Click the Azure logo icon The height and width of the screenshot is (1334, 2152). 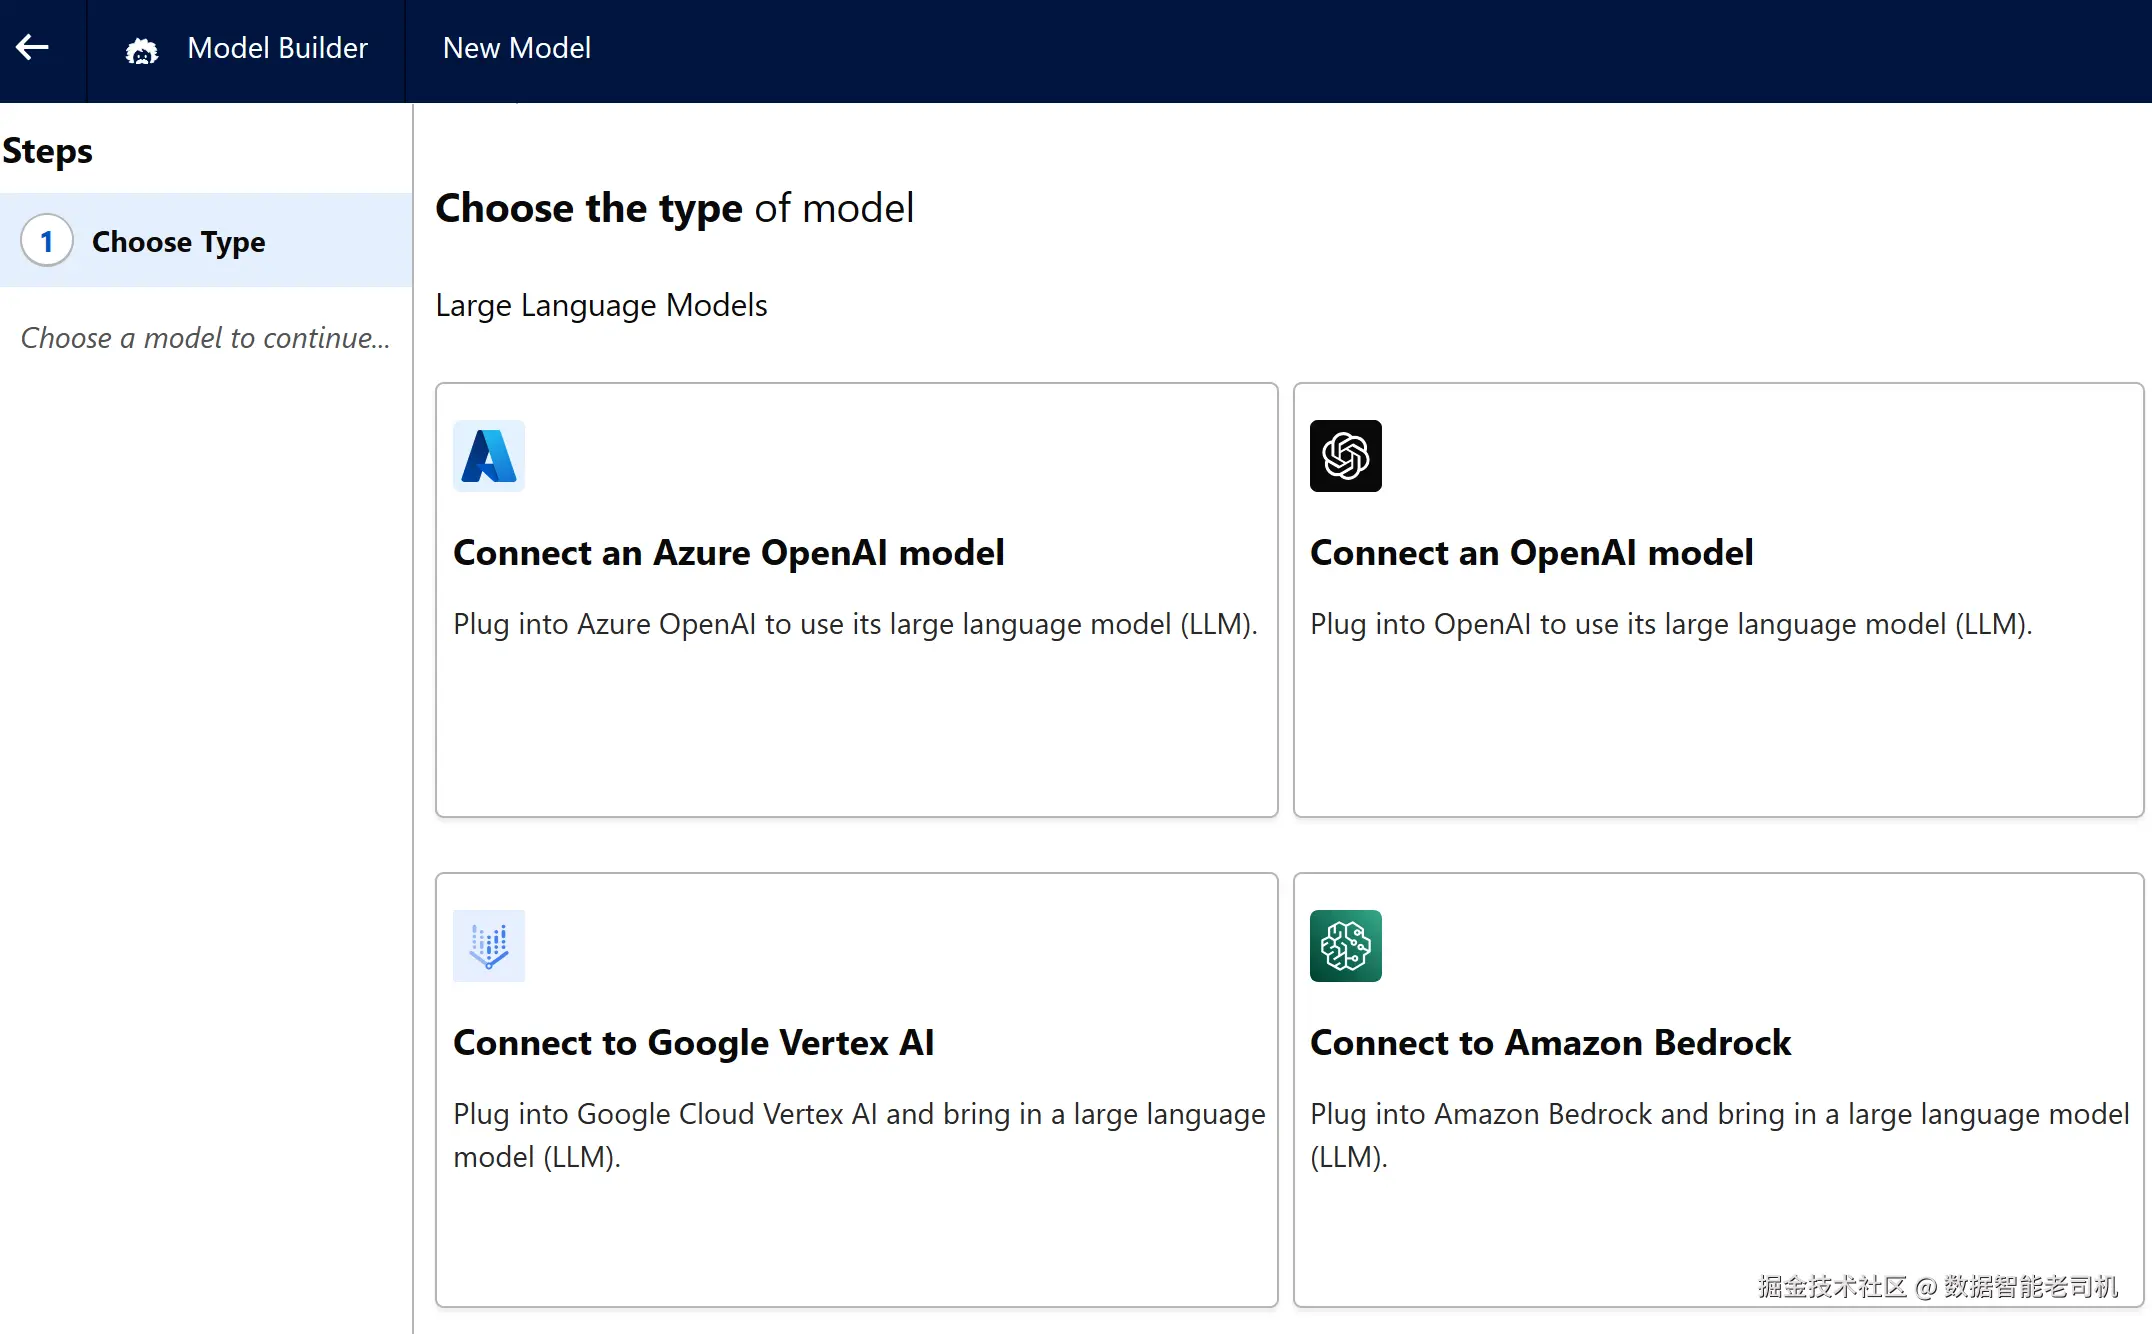coord(488,456)
